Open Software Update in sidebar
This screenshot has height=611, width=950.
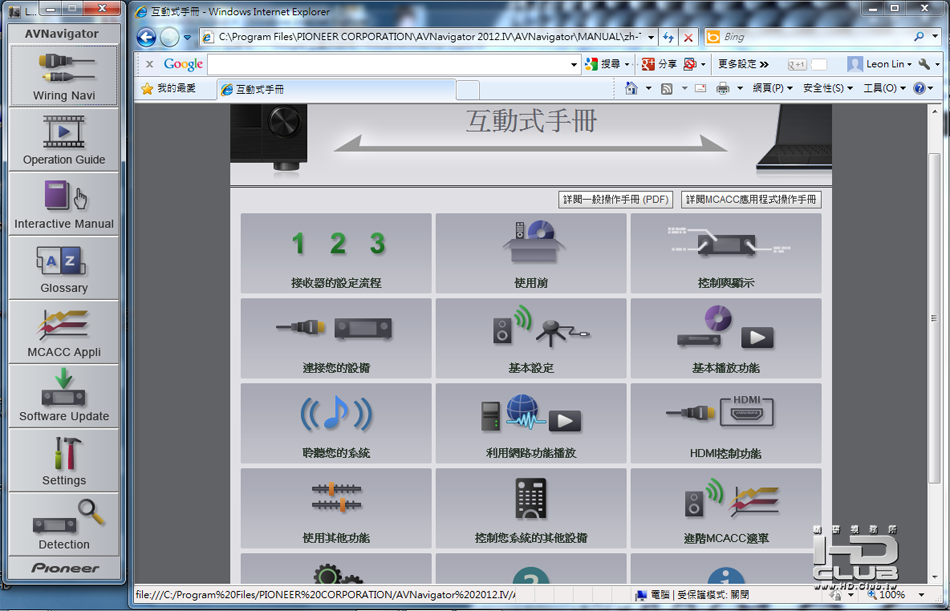point(64,396)
